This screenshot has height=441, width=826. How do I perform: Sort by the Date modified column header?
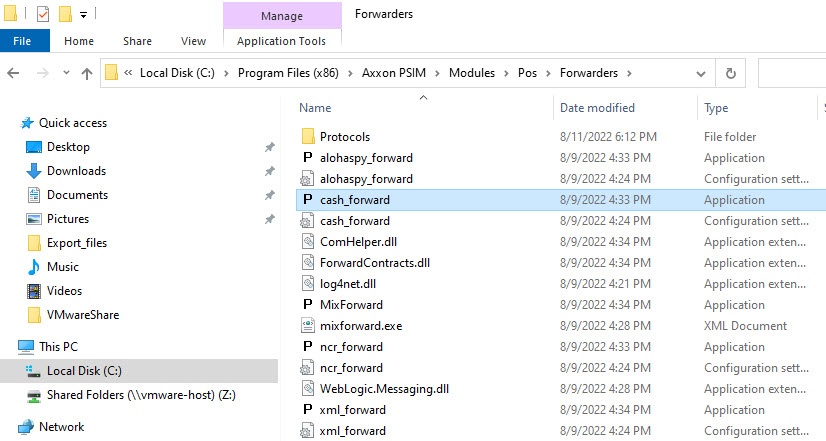(x=597, y=108)
